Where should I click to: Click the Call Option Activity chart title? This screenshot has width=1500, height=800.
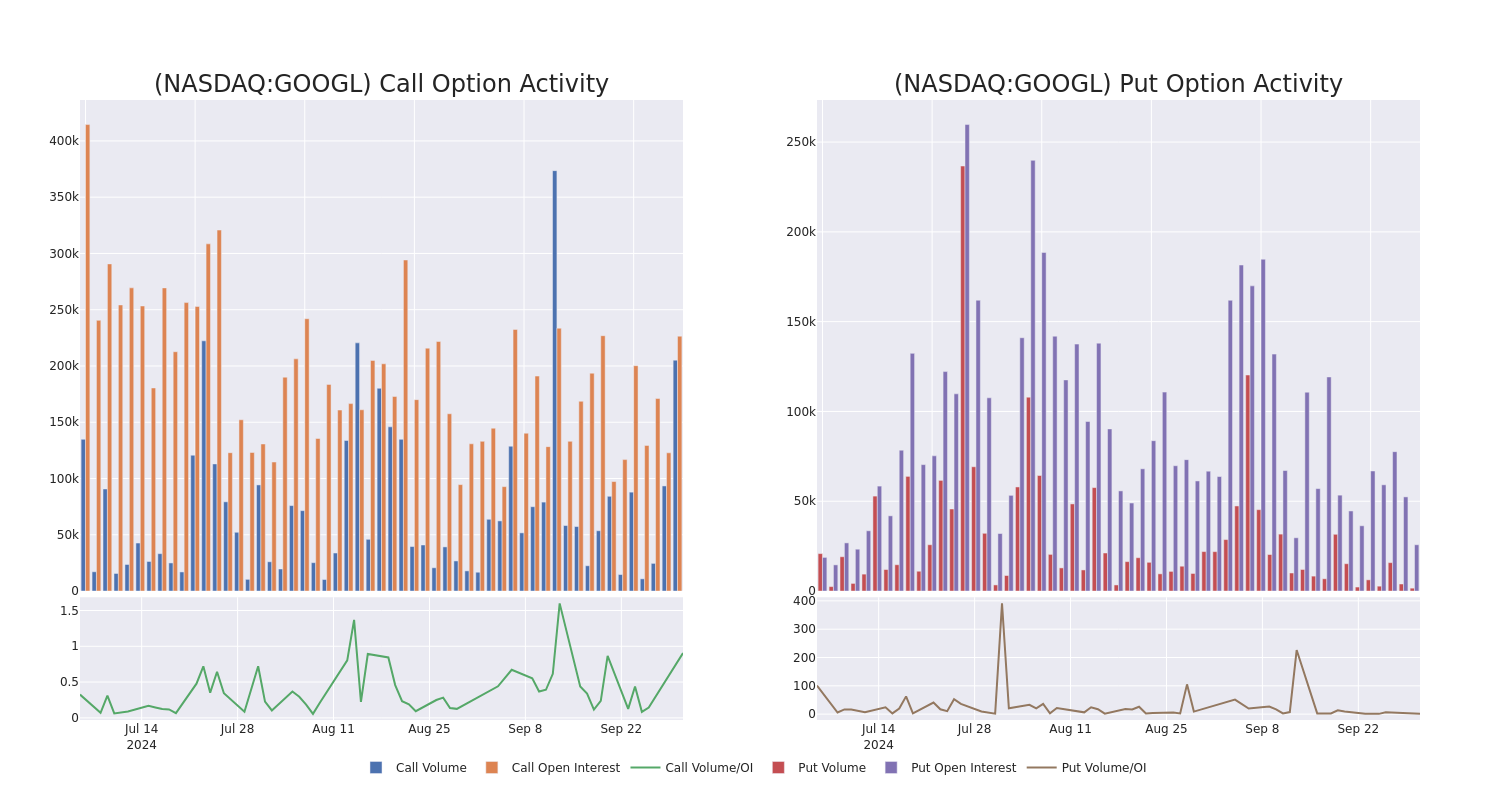tap(381, 84)
